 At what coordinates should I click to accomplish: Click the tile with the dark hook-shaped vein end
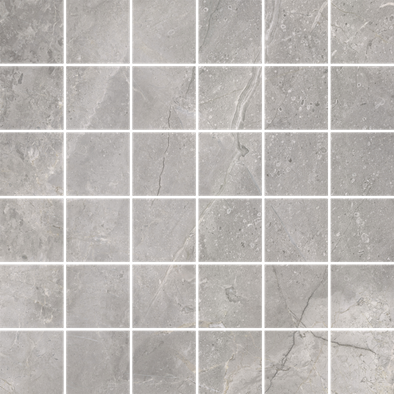(230, 163)
